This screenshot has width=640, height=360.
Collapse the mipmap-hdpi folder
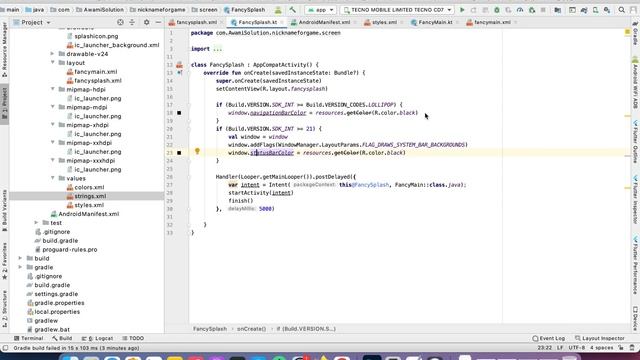[x=52, y=89]
